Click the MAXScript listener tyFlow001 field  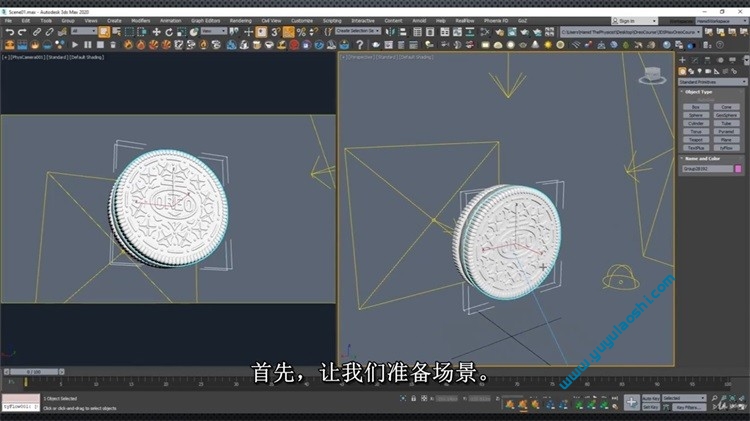coord(21,407)
